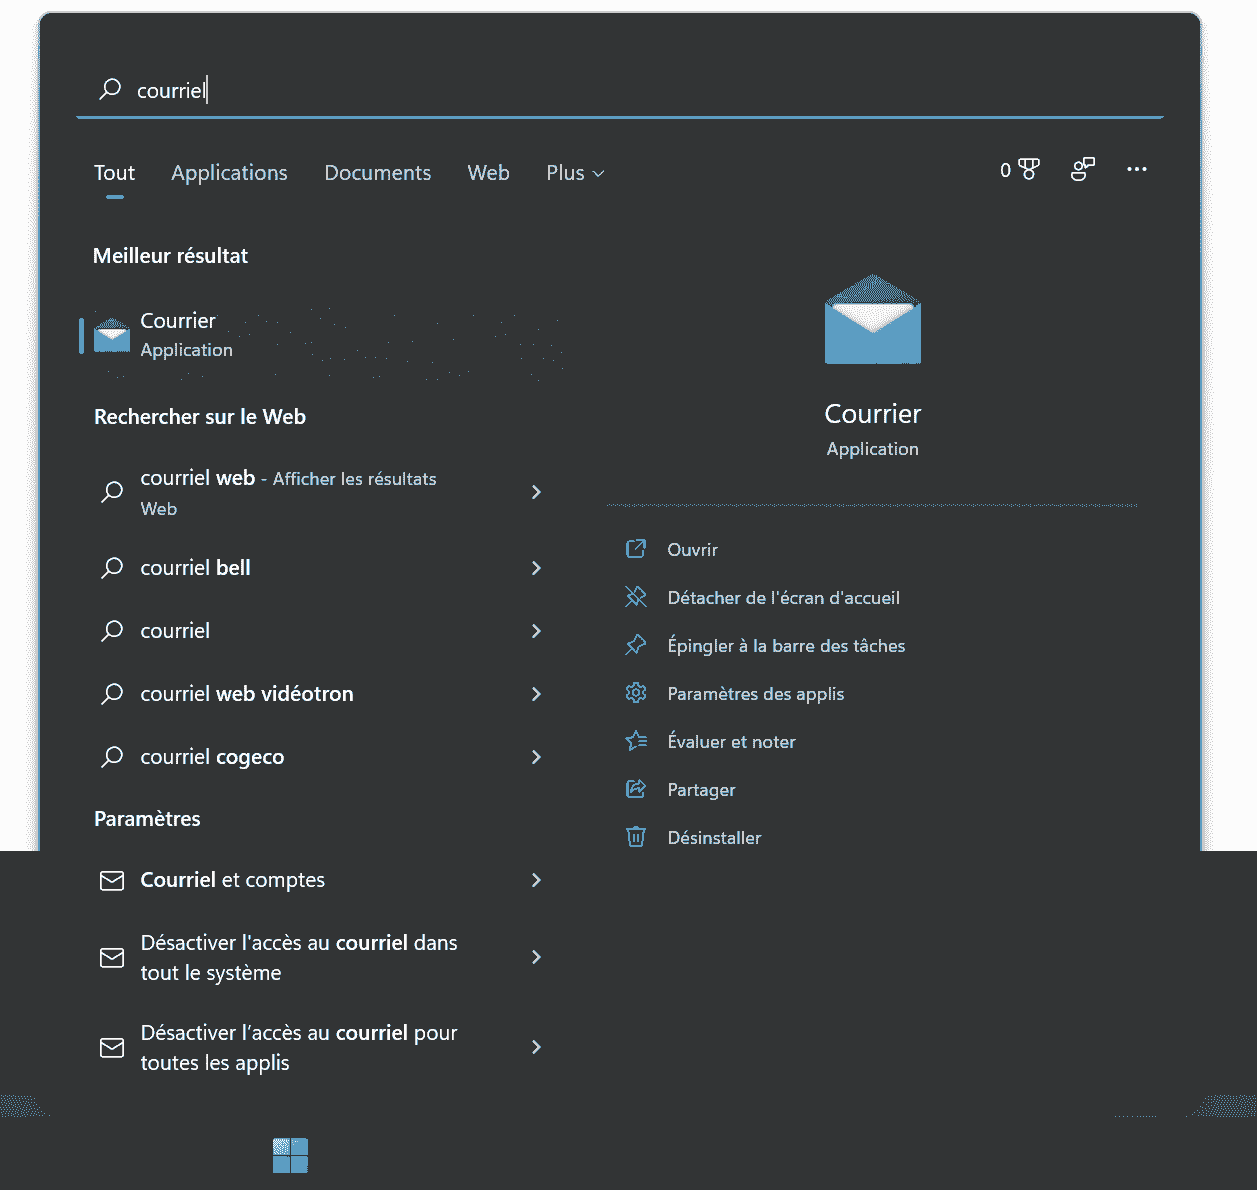The width and height of the screenshot is (1257, 1190).
Task: Expand arrow next to Courriel et comptes
Action: [x=536, y=880]
